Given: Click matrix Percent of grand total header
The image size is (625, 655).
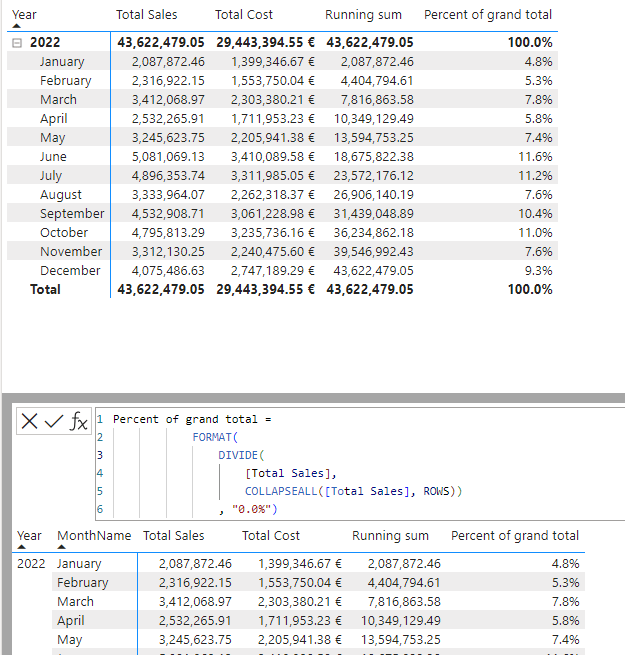Looking at the screenshot, I should pyautogui.click(x=487, y=15).
